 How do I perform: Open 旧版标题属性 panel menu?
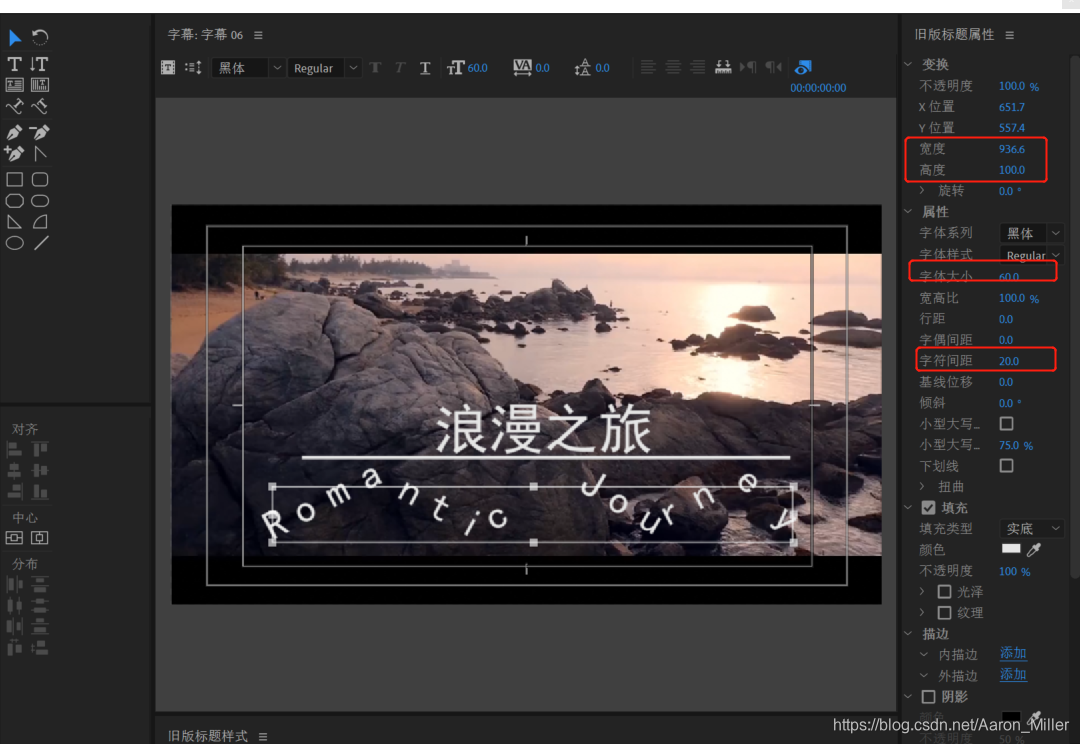pyautogui.click(x=1010, y=35)
